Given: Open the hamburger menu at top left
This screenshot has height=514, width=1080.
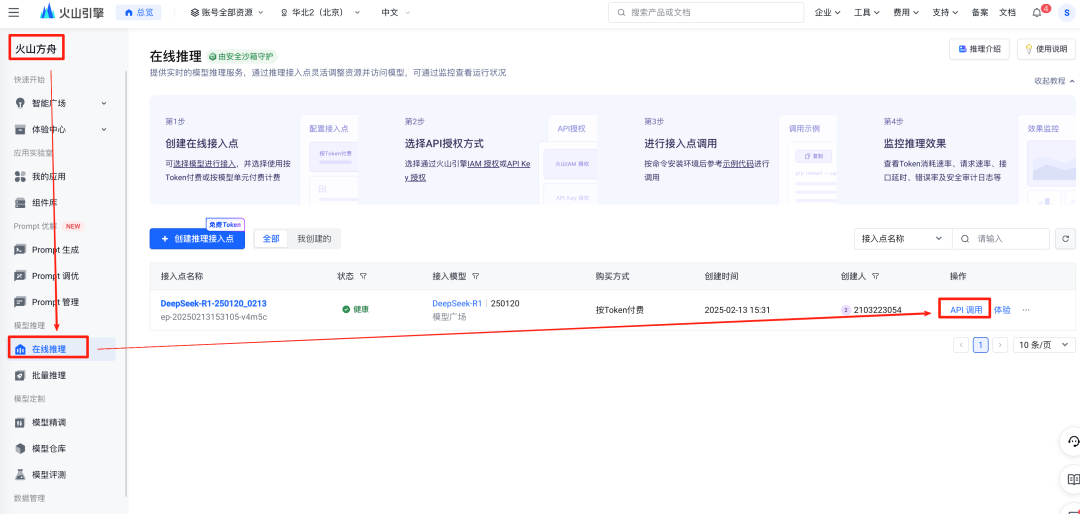Looking at the screenshot, I should click(x=14, y=12).
